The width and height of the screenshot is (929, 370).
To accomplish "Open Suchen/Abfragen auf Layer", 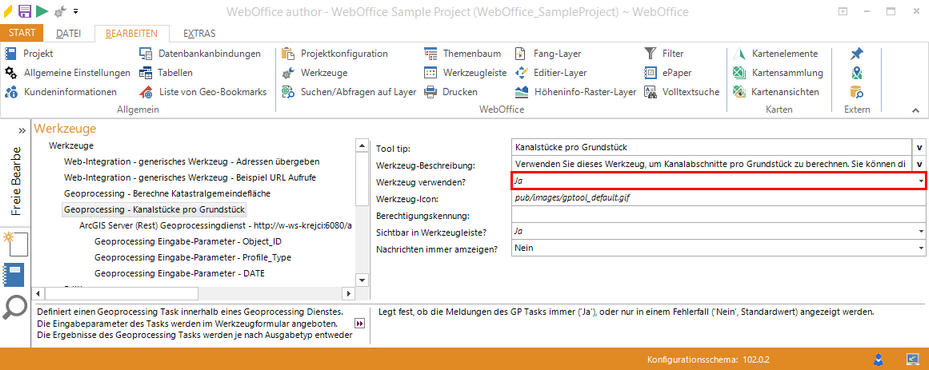I will coord(349,92).
